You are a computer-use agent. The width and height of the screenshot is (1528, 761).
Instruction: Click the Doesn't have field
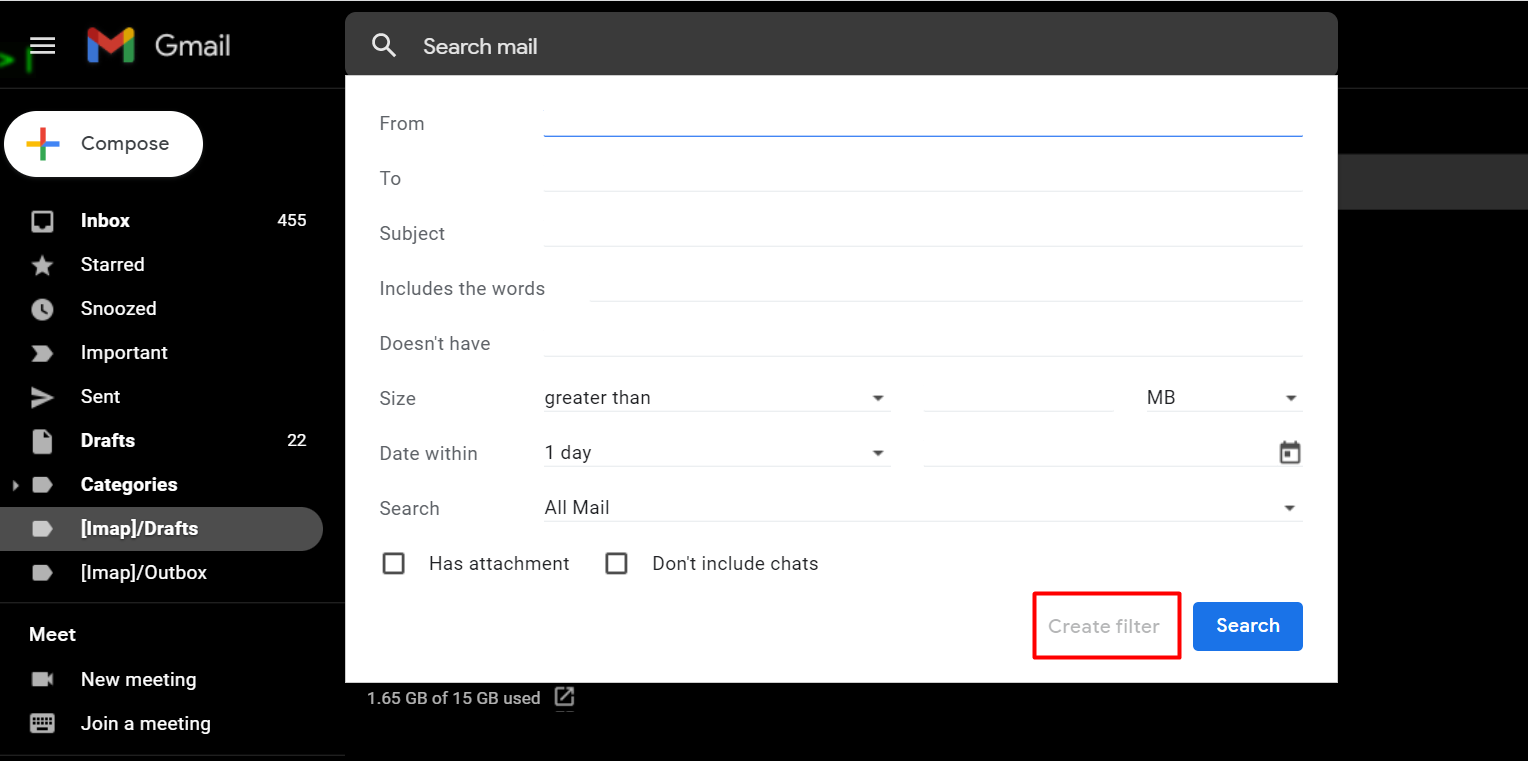[x=923, y=342]
